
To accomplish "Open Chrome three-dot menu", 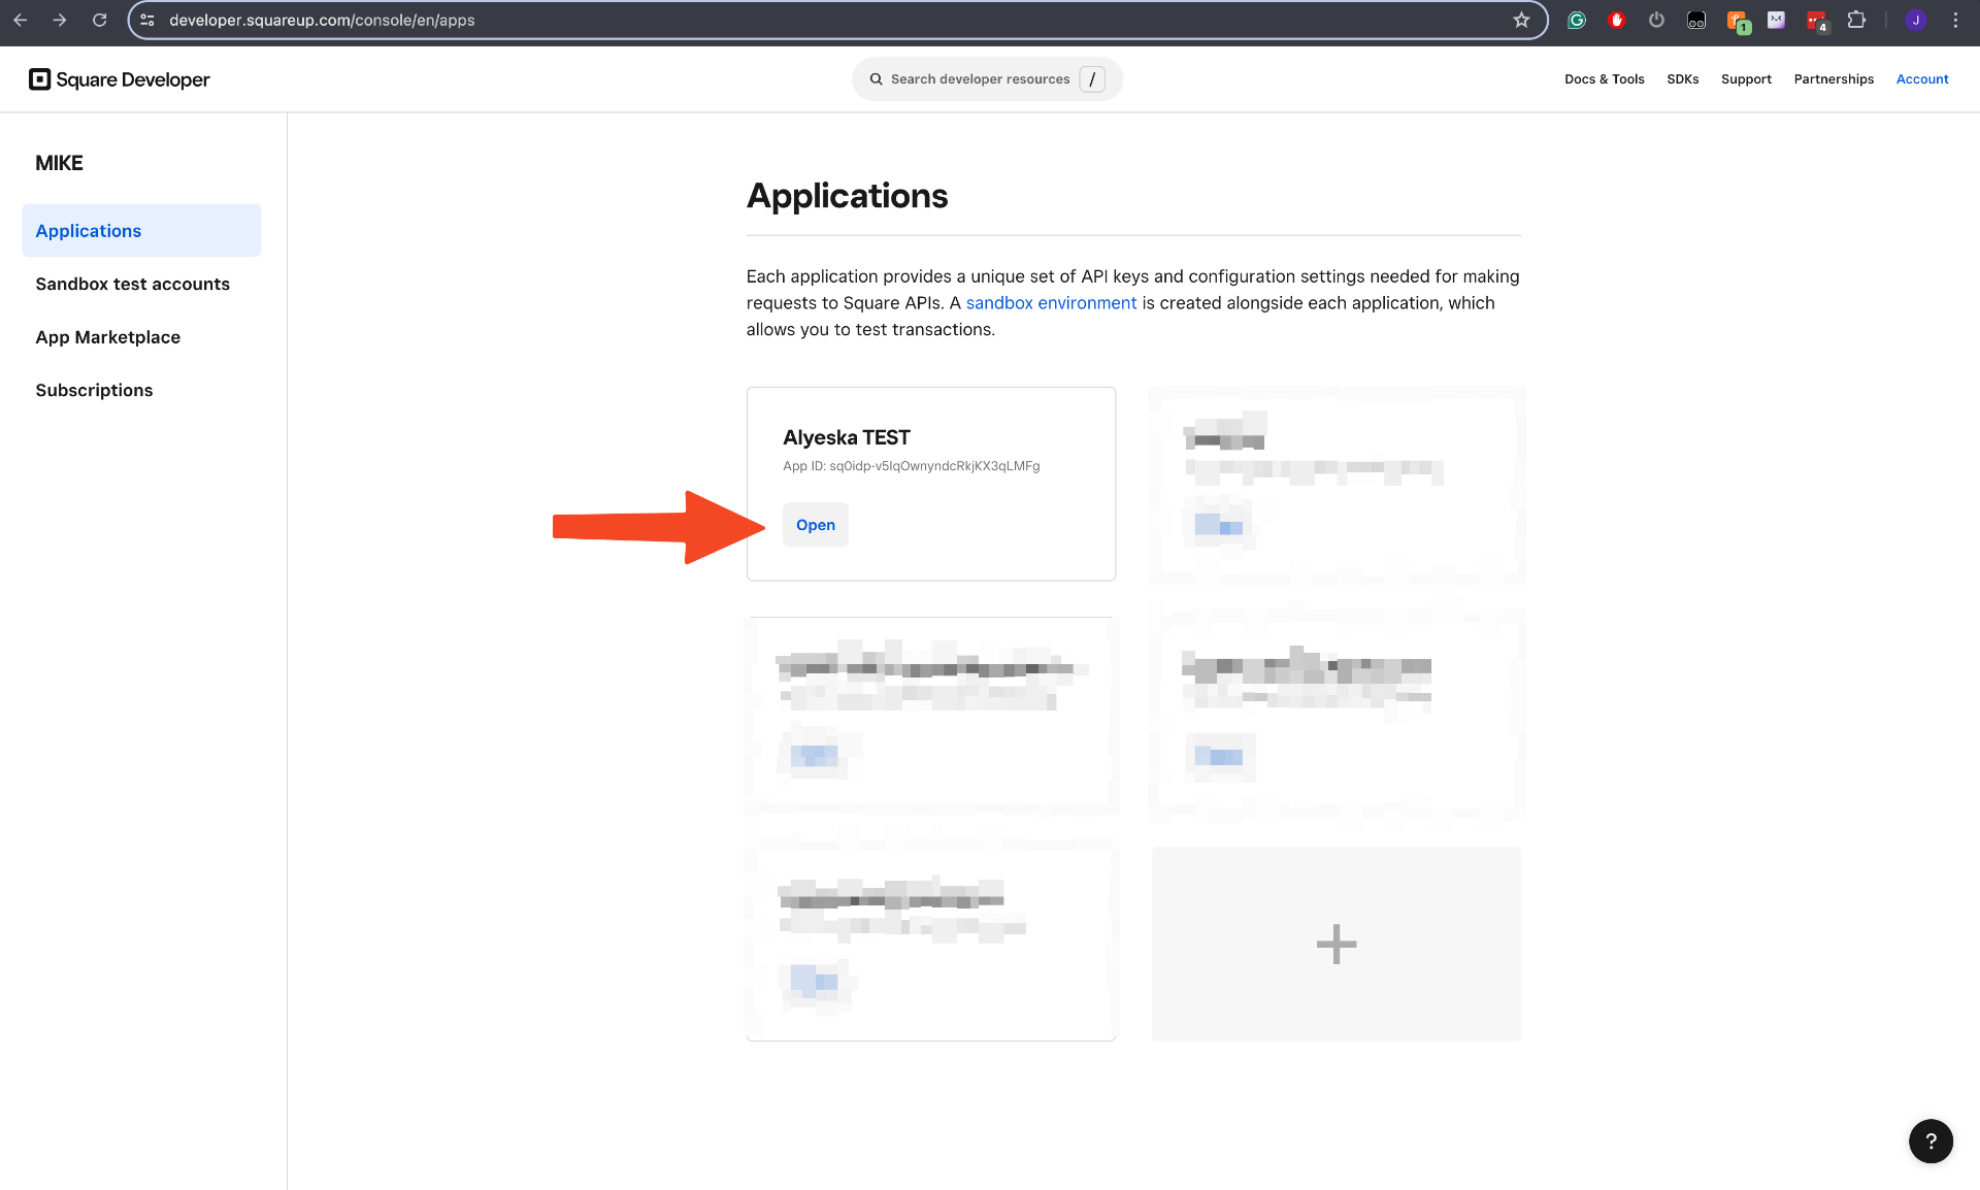I will pos(1955,20).
